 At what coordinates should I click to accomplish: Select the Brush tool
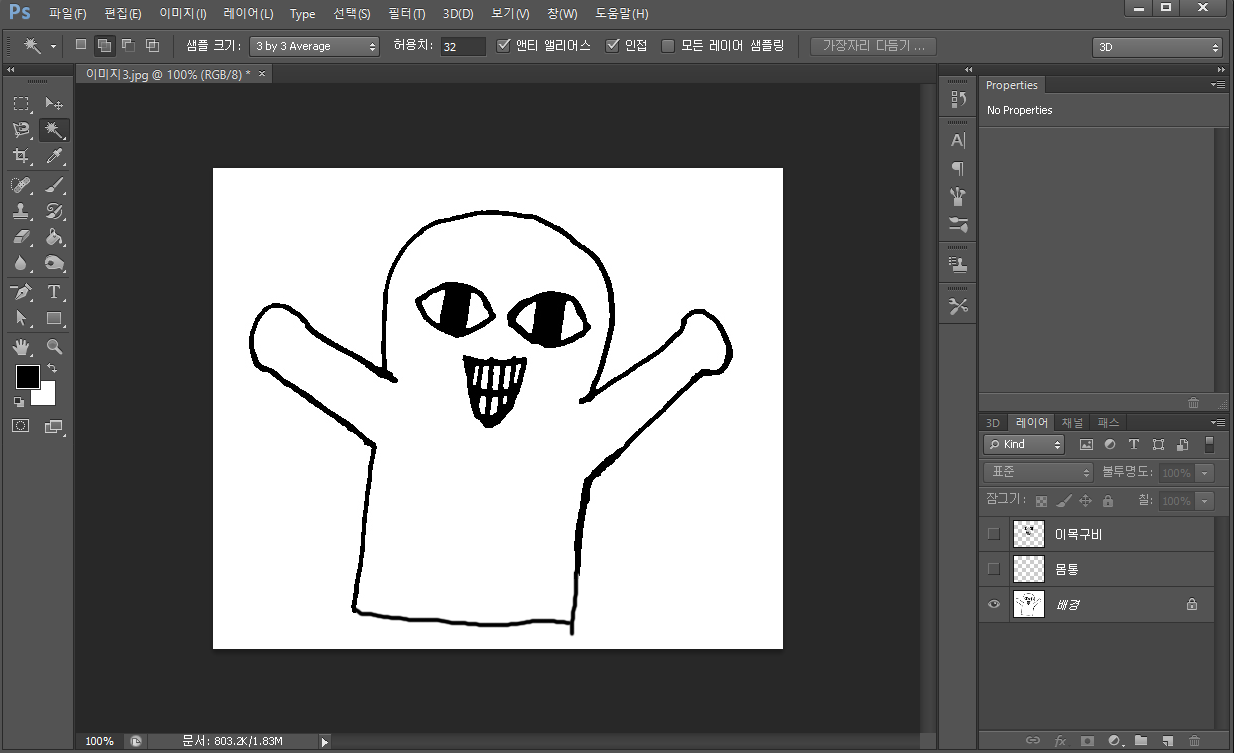pyautogui.click(x=54, y=185)
